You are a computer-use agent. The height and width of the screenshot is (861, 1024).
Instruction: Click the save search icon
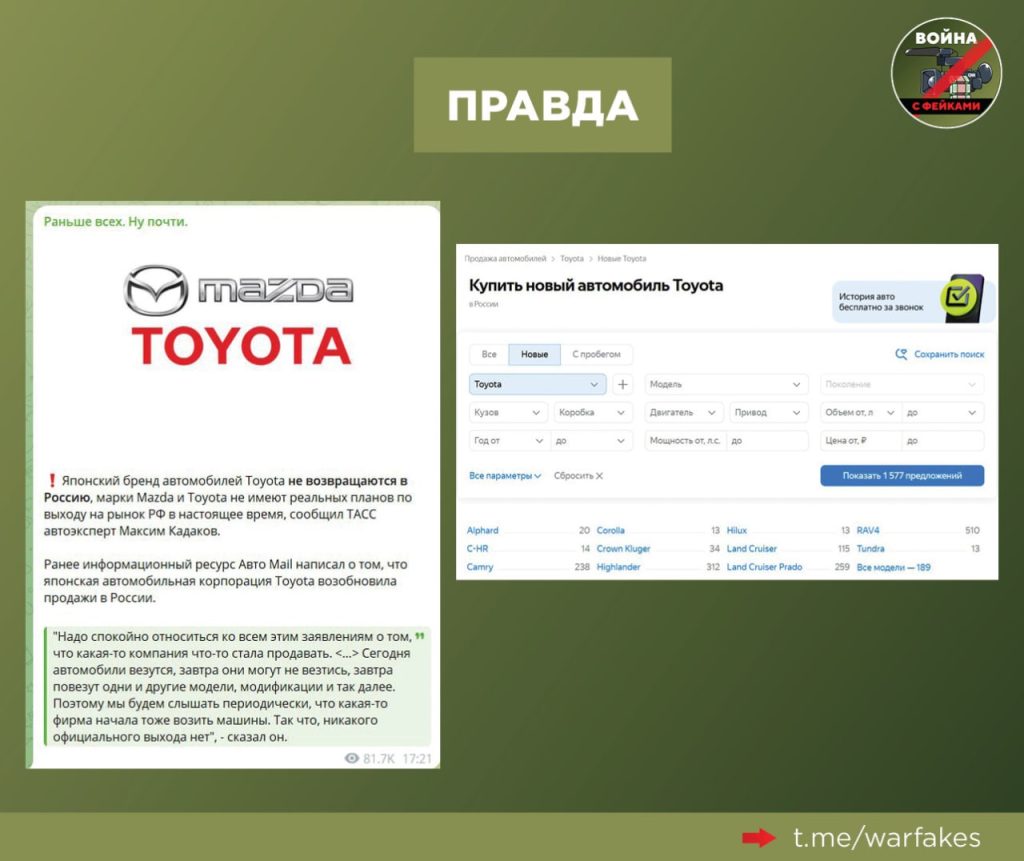(x=901, y=354)
